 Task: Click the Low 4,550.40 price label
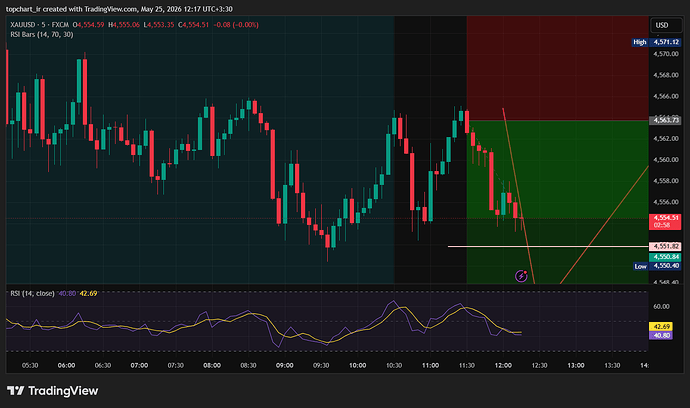pos(657,266)
